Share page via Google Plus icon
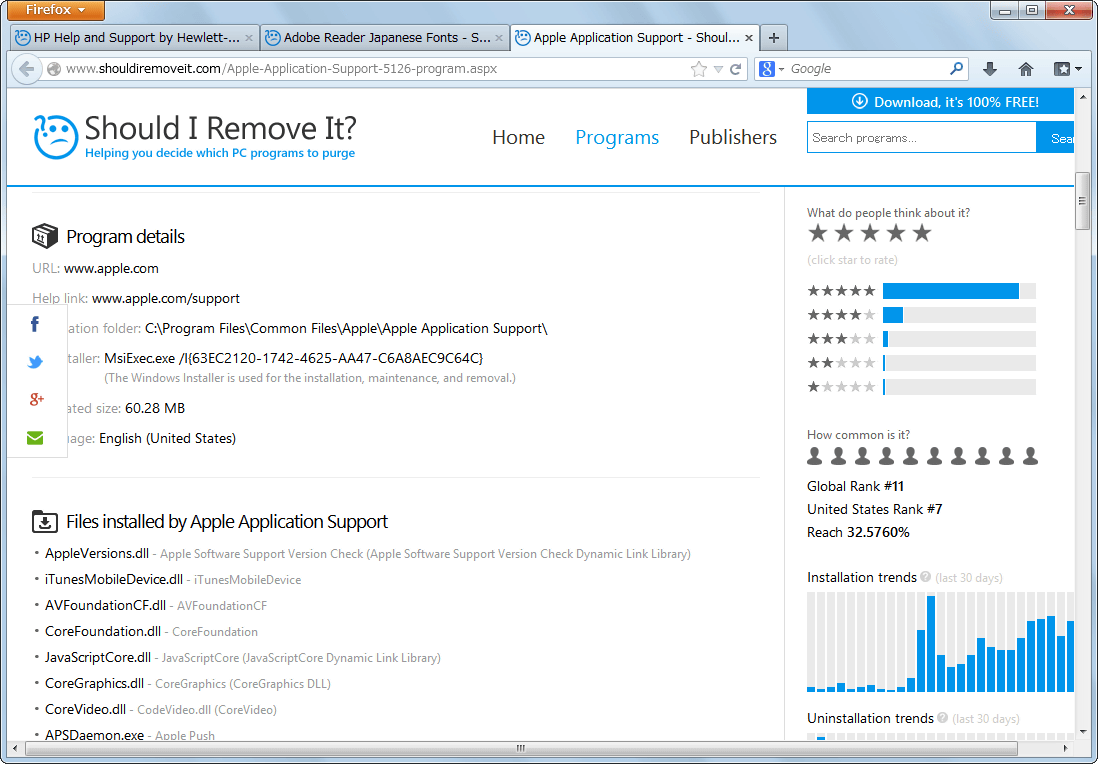1098x764 pixels. click(x=36, y=399)
